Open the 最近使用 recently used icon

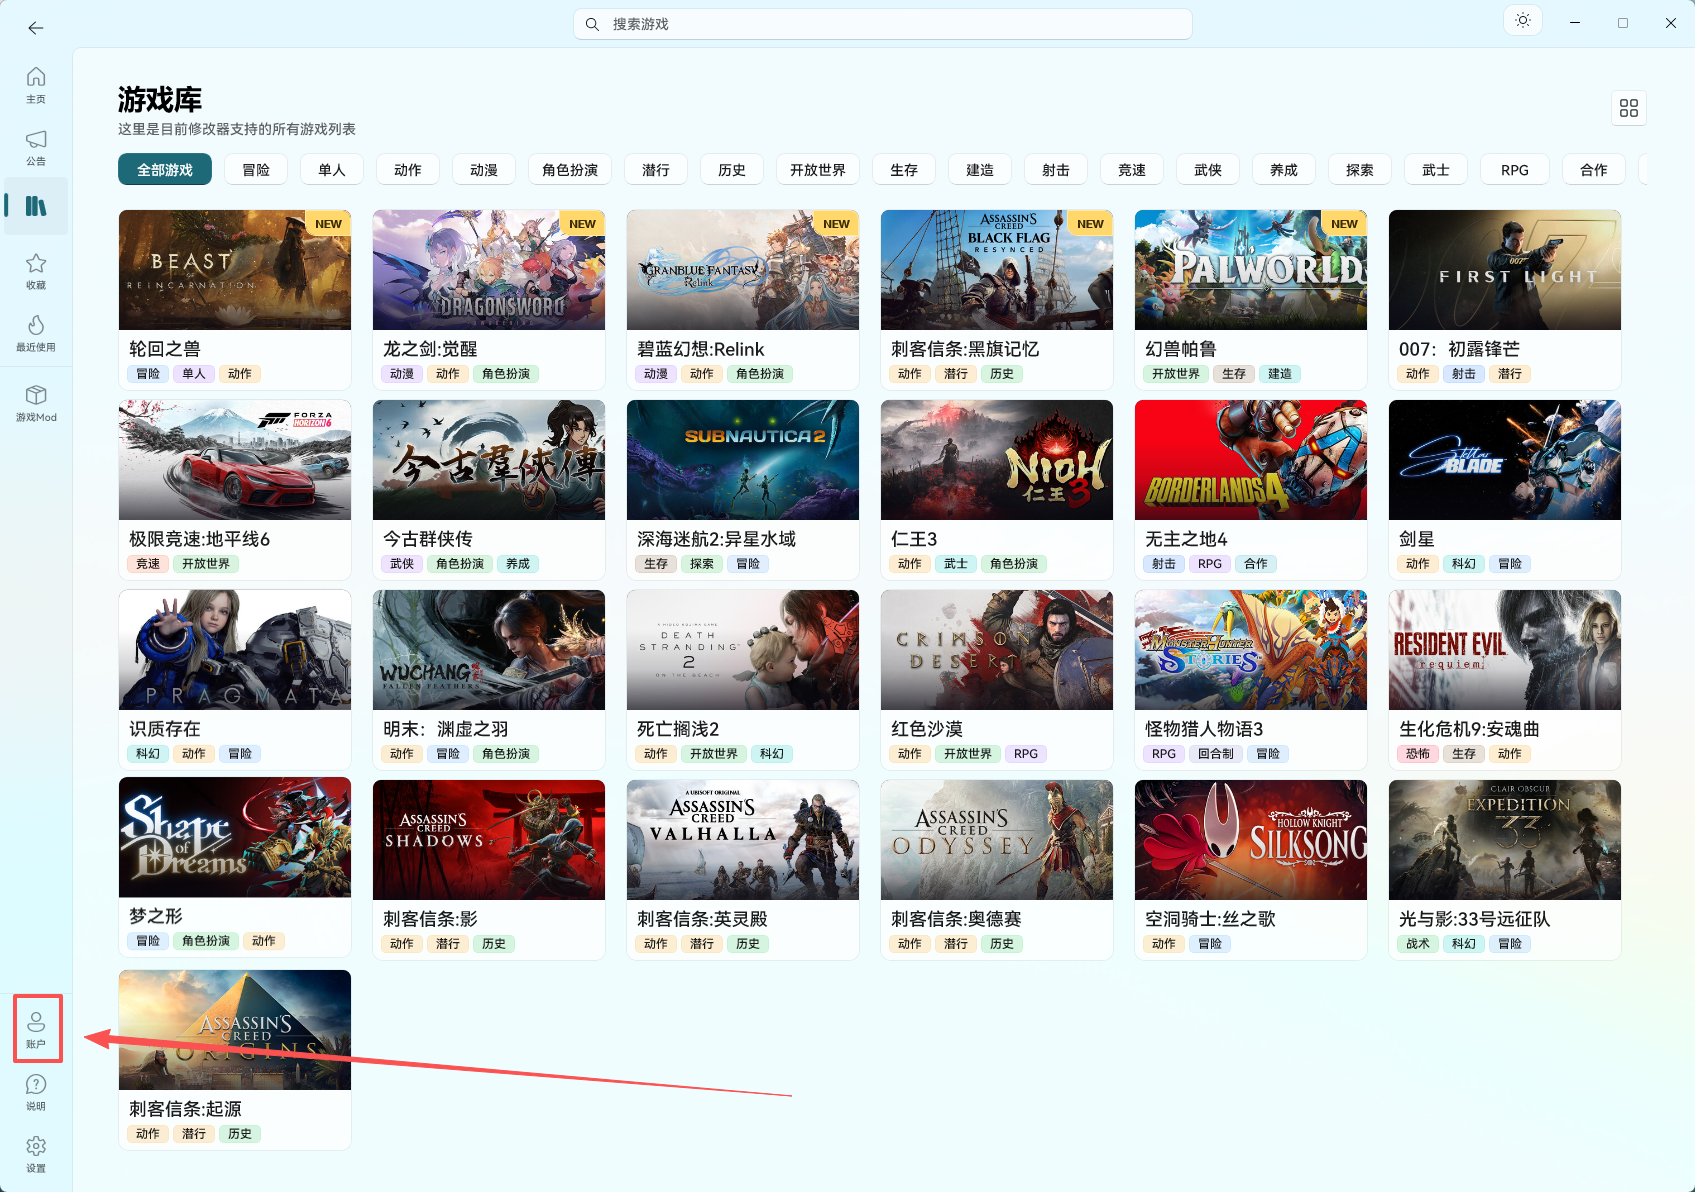pos(36,333)
